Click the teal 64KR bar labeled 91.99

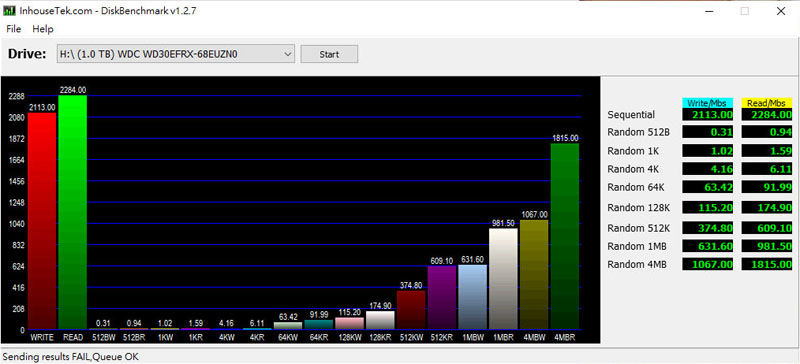click(318, 325)
